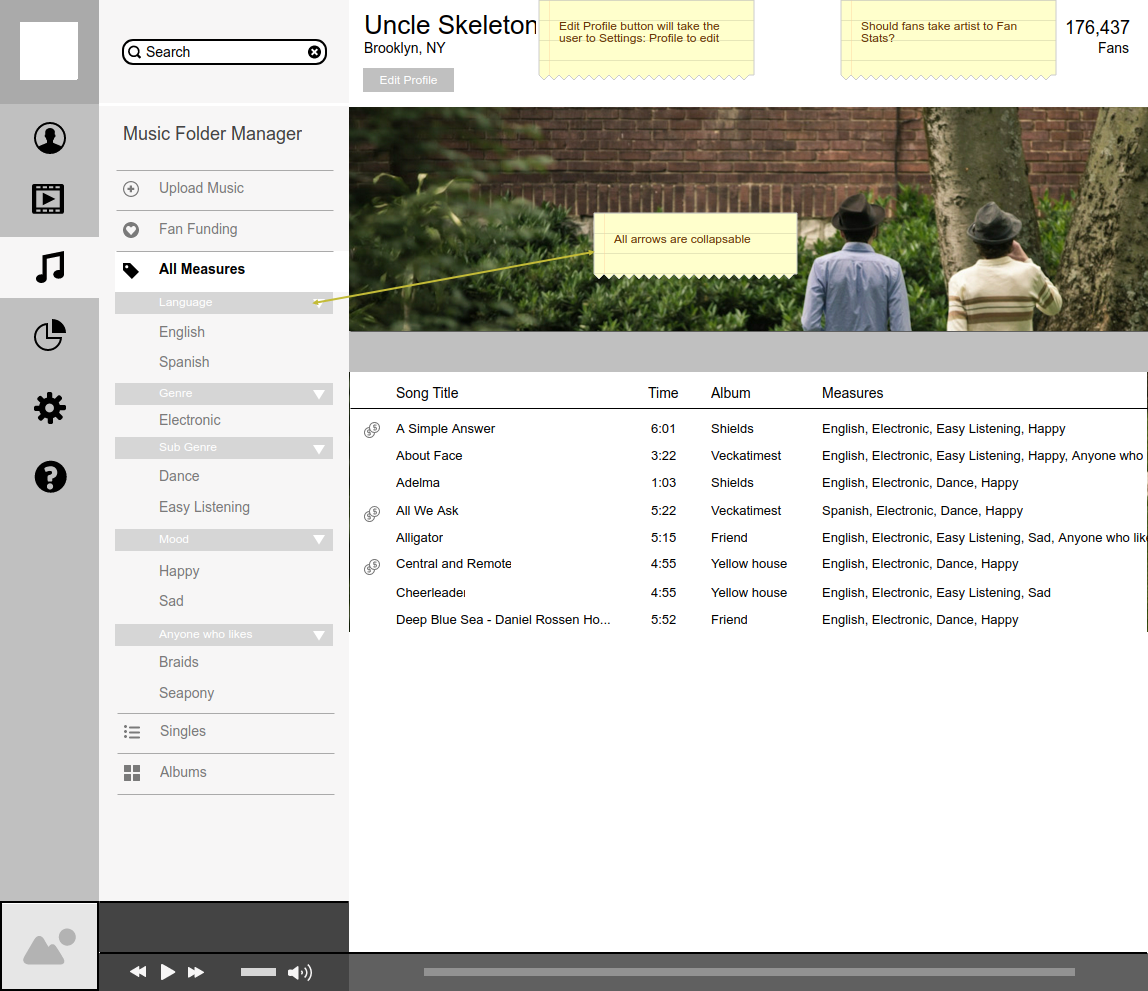Click the white logo square in the sidebar
1148x991 pixels.
tap(49, 51)
